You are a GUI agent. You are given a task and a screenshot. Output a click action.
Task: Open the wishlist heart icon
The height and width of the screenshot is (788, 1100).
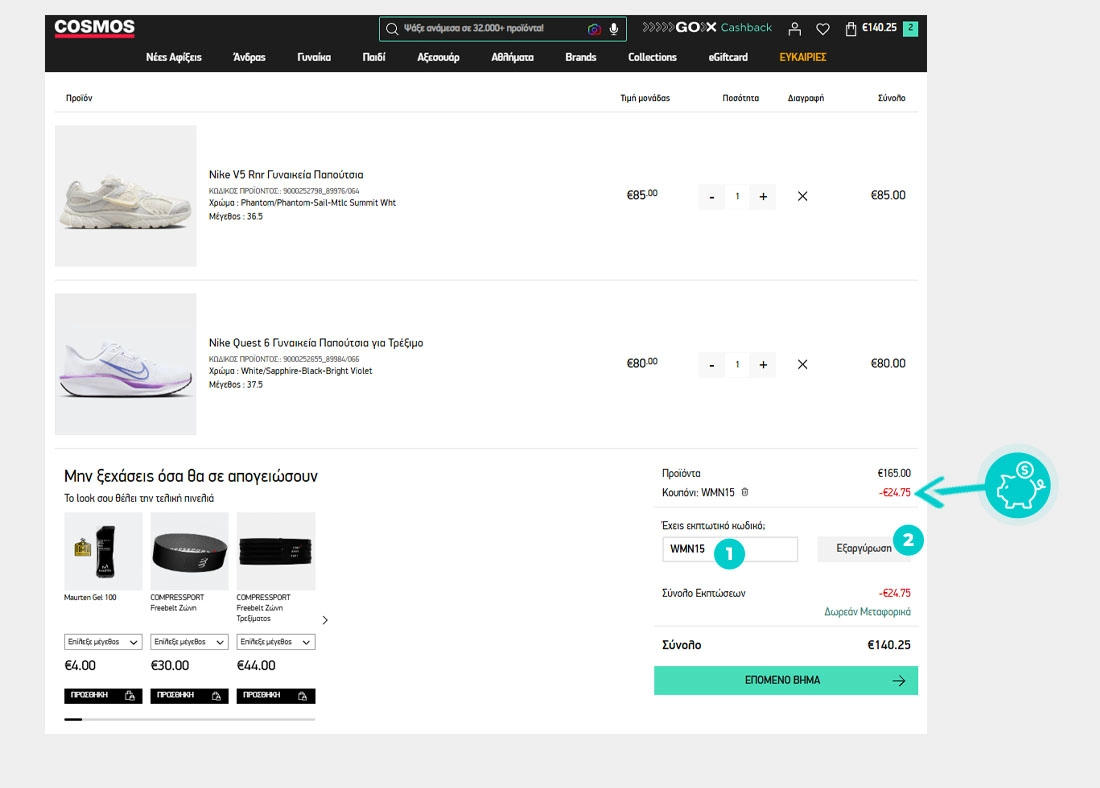[x=823, y=29]
